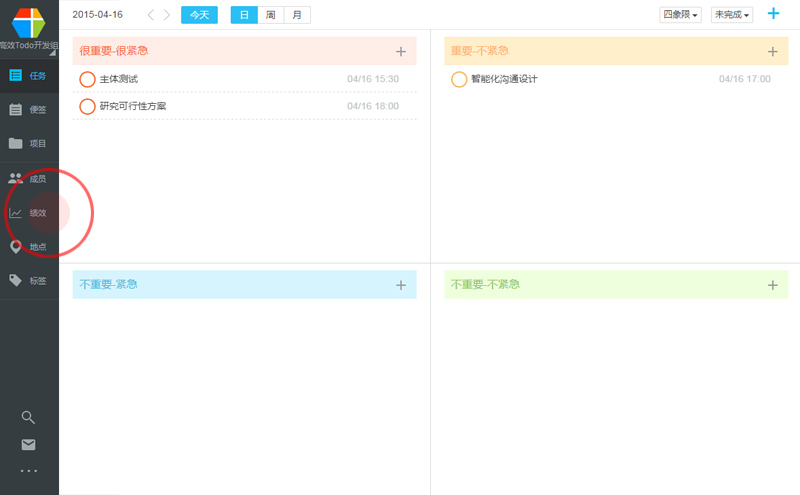Open the 绩效 performance chart icon

16,213
